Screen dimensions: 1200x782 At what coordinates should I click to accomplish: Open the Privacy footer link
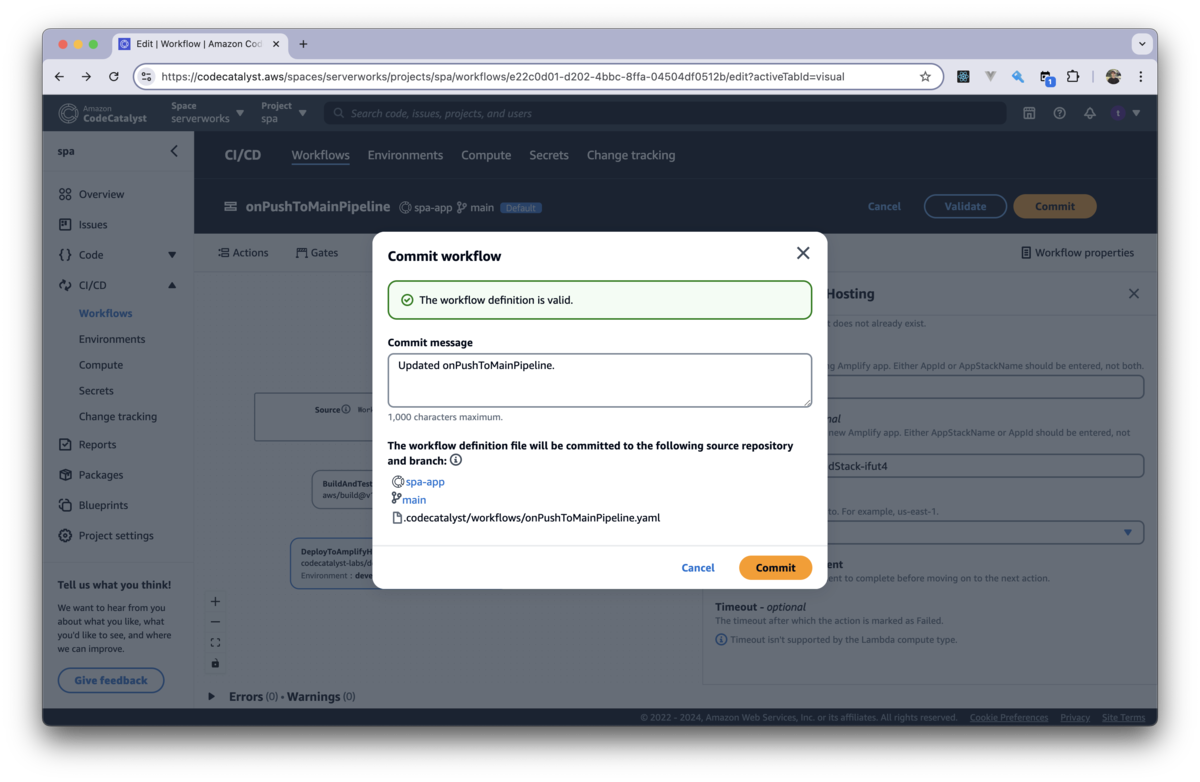[x=1075, y=717]
